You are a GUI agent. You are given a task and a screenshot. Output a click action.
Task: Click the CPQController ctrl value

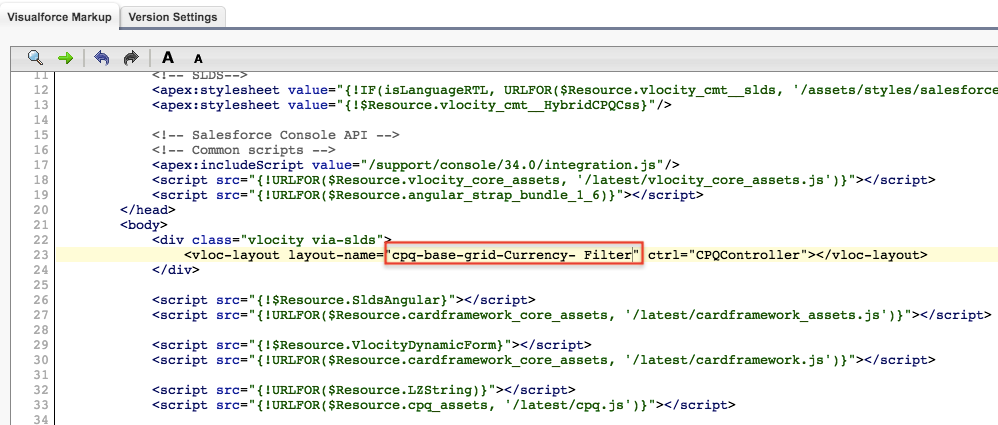click(748, 255)
